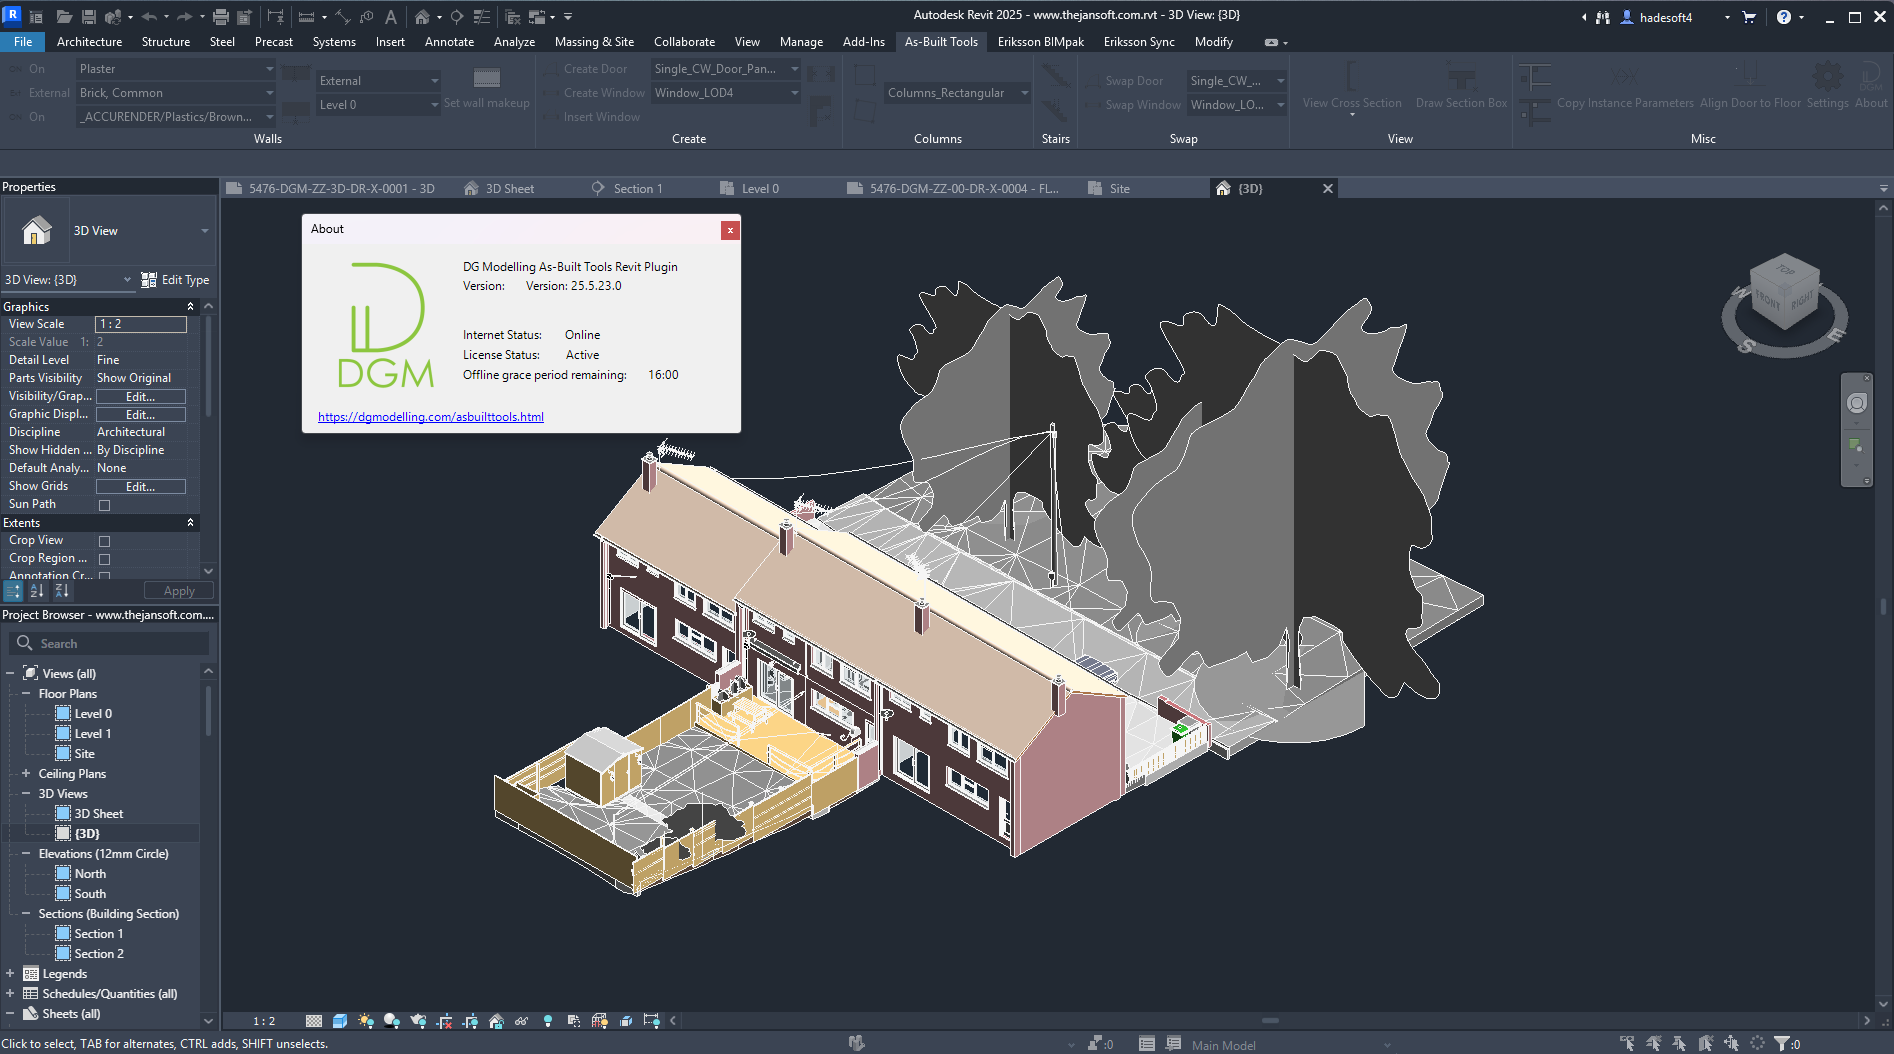Change Visual Style using the cube icon
Viewport: 1894px width, 1054px height.
pyautogui.click(x=340, y=1021)
